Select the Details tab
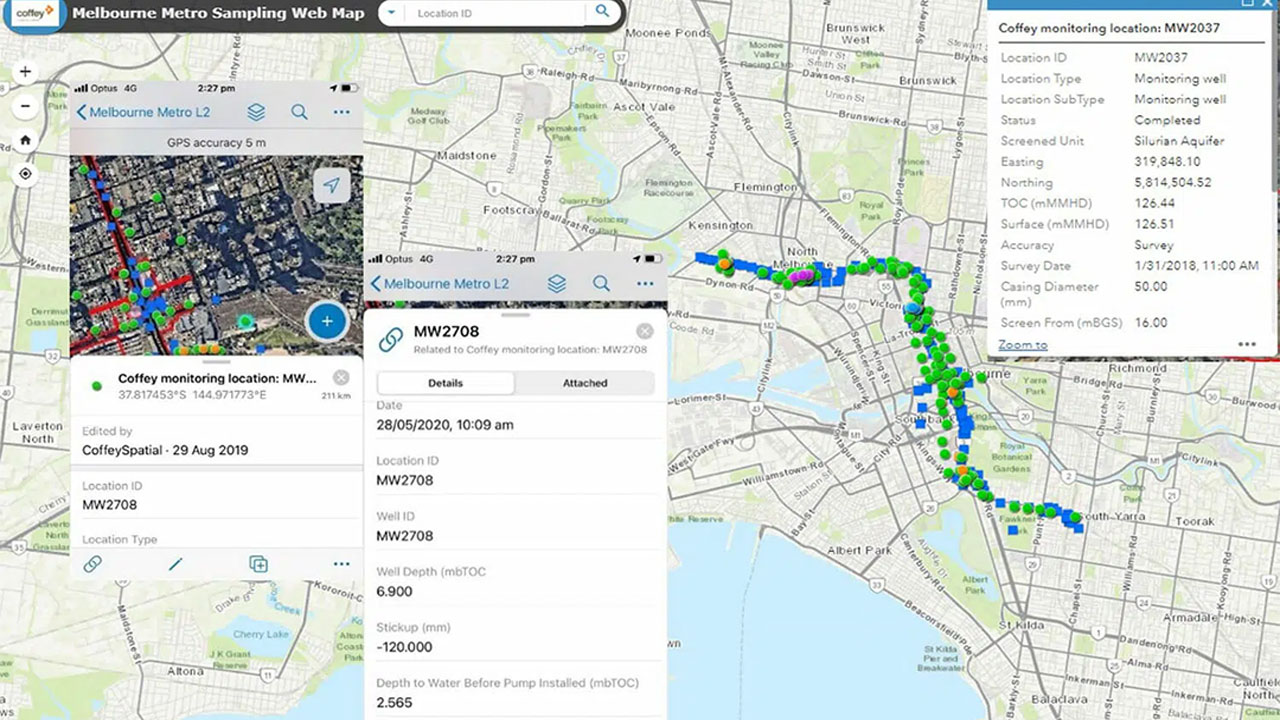 click(446, 383)
